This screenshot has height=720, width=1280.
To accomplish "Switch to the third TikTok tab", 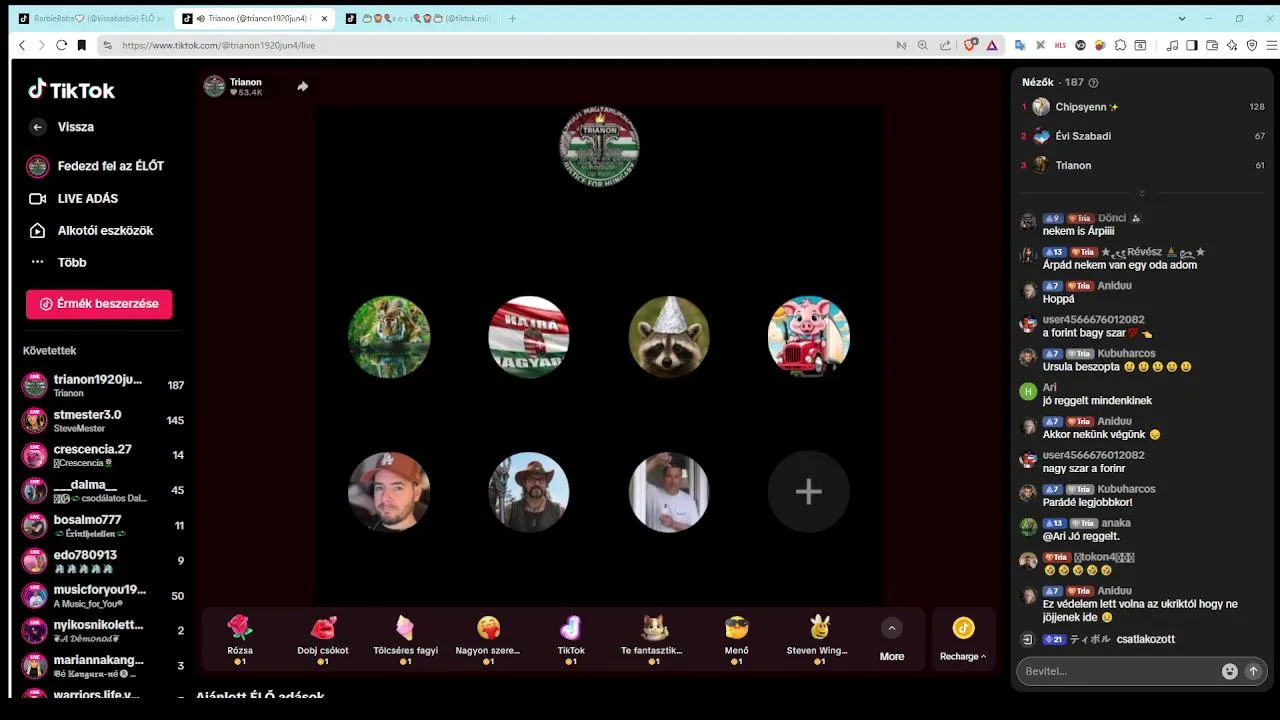I will (417, 18).
